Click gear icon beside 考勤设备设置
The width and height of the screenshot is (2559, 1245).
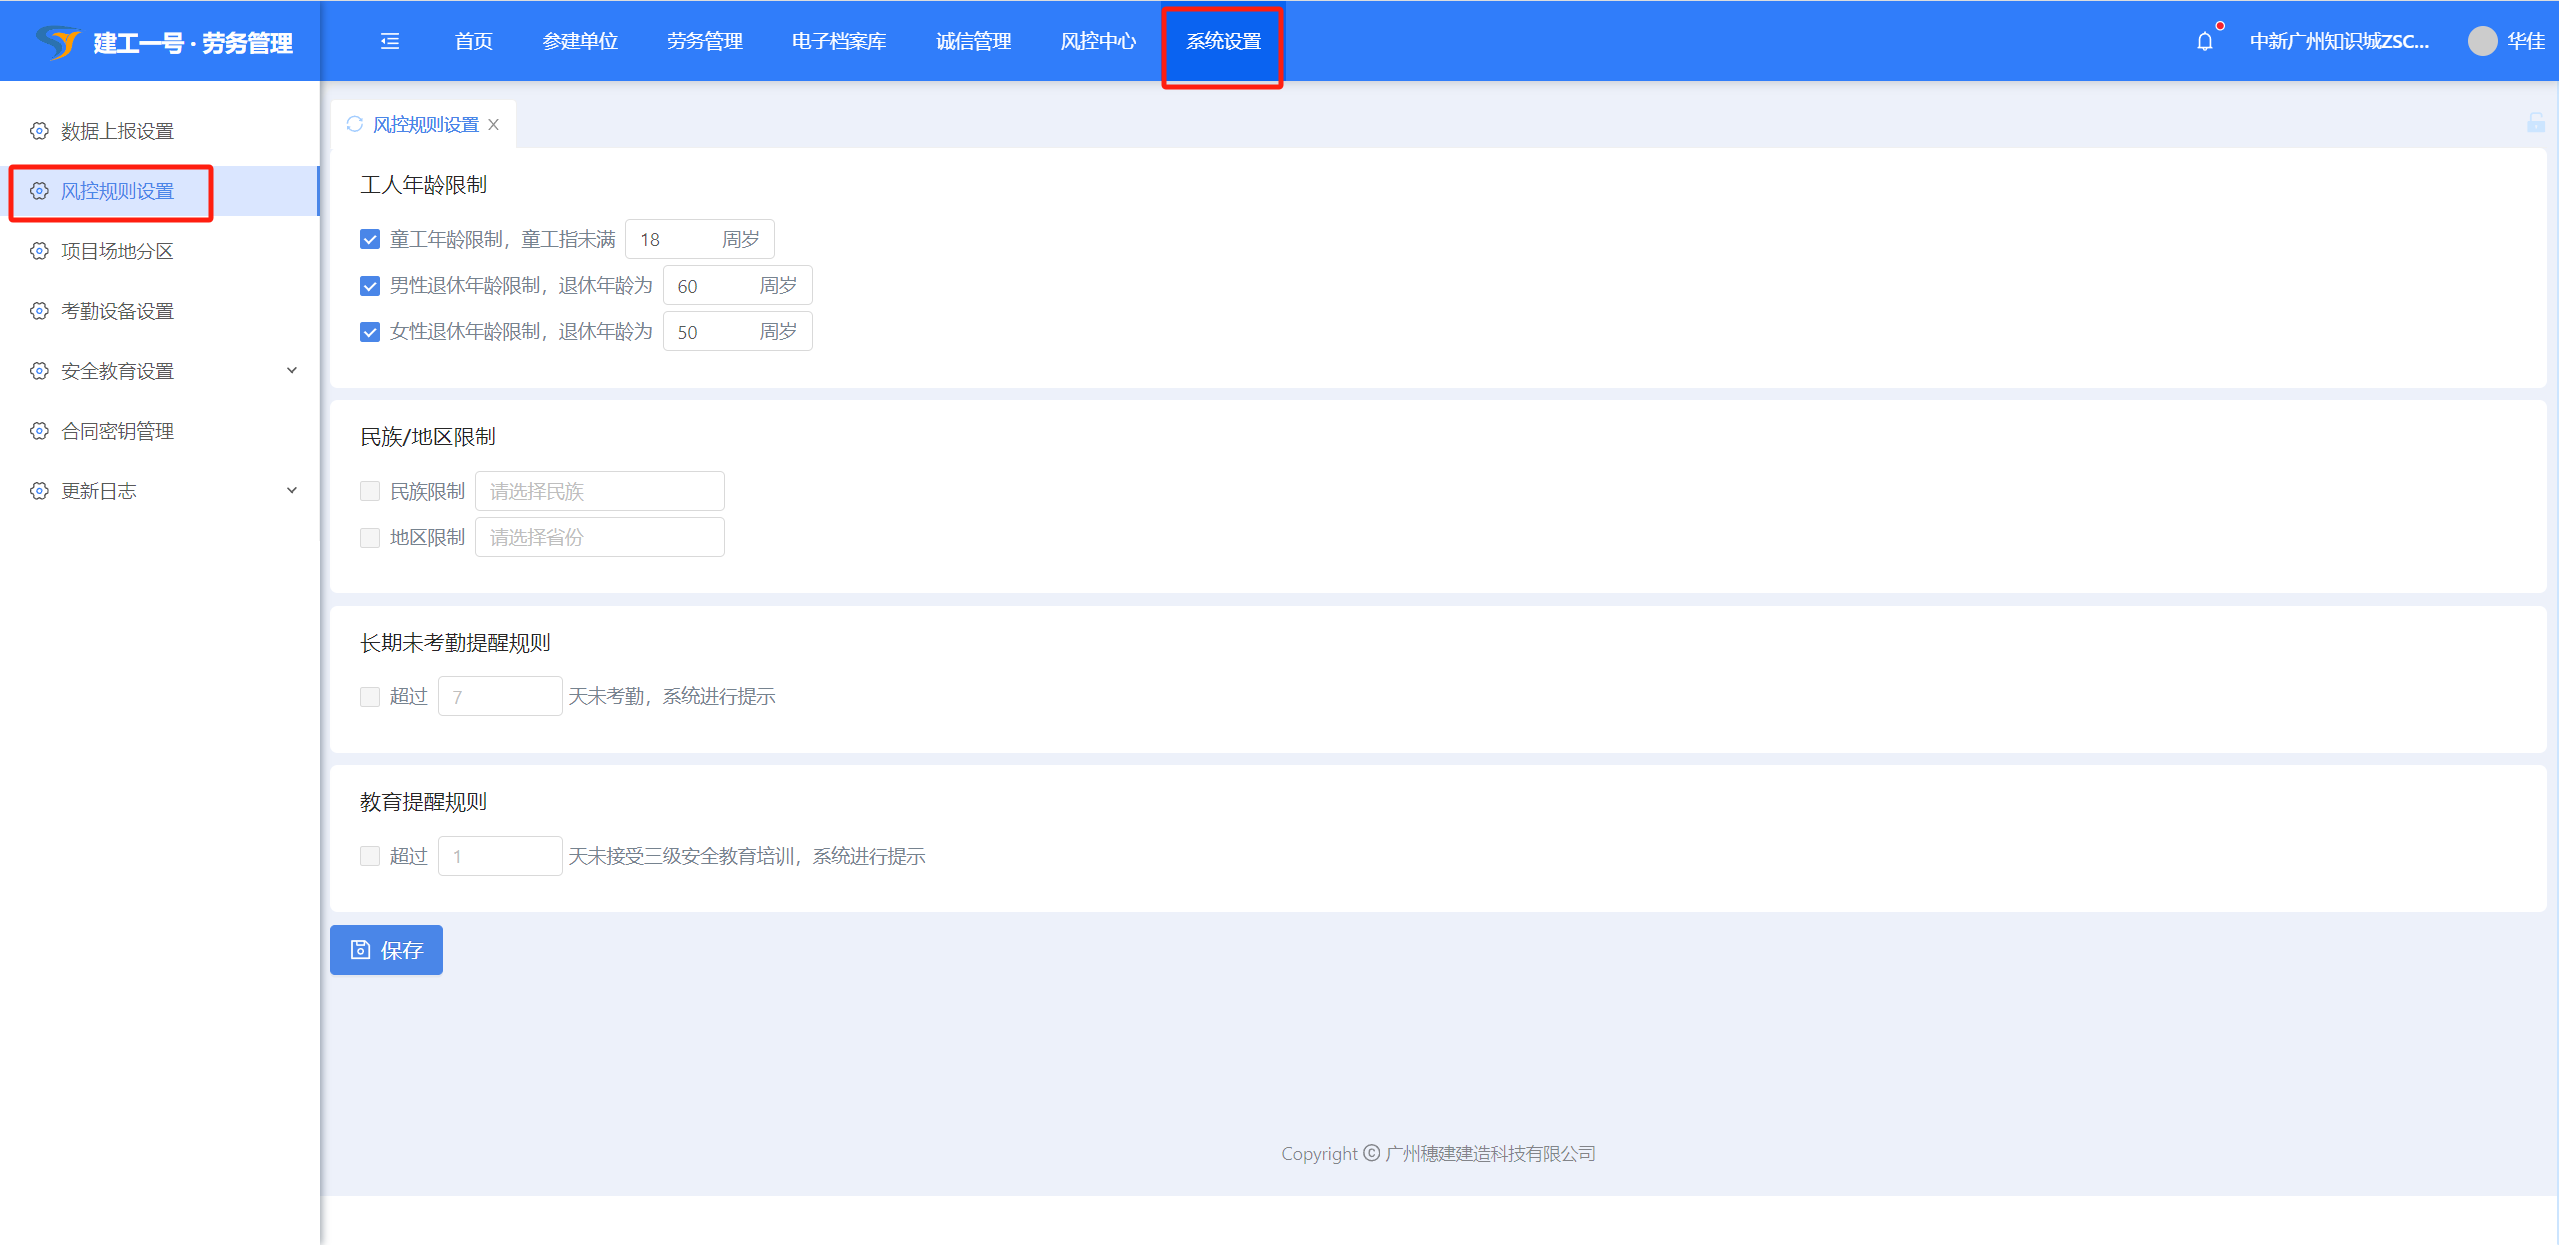click(x=39, y=311)
